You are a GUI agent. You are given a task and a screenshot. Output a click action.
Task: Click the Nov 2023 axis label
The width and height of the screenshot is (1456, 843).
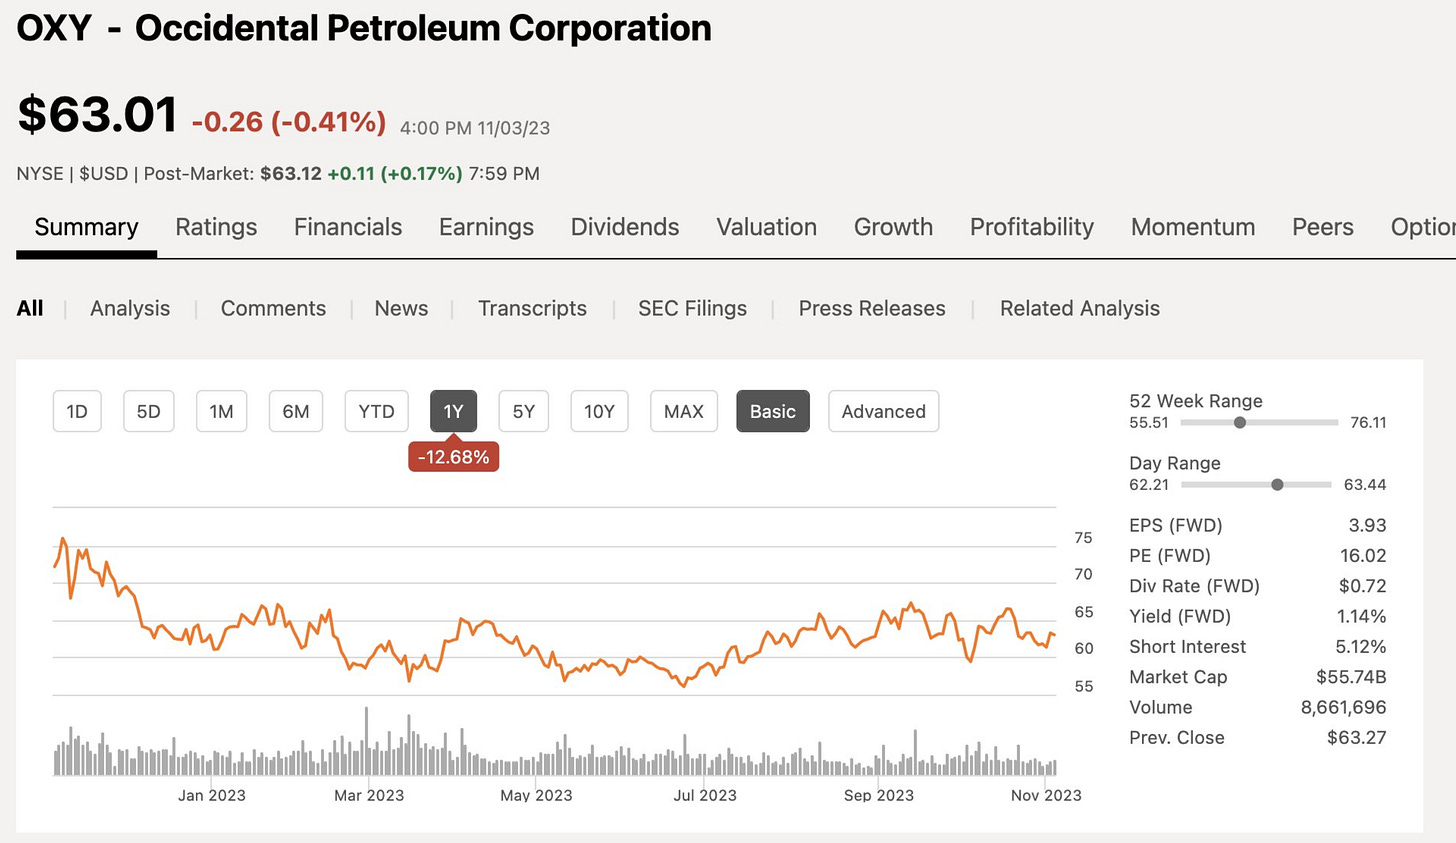(x=1046, y=795)
